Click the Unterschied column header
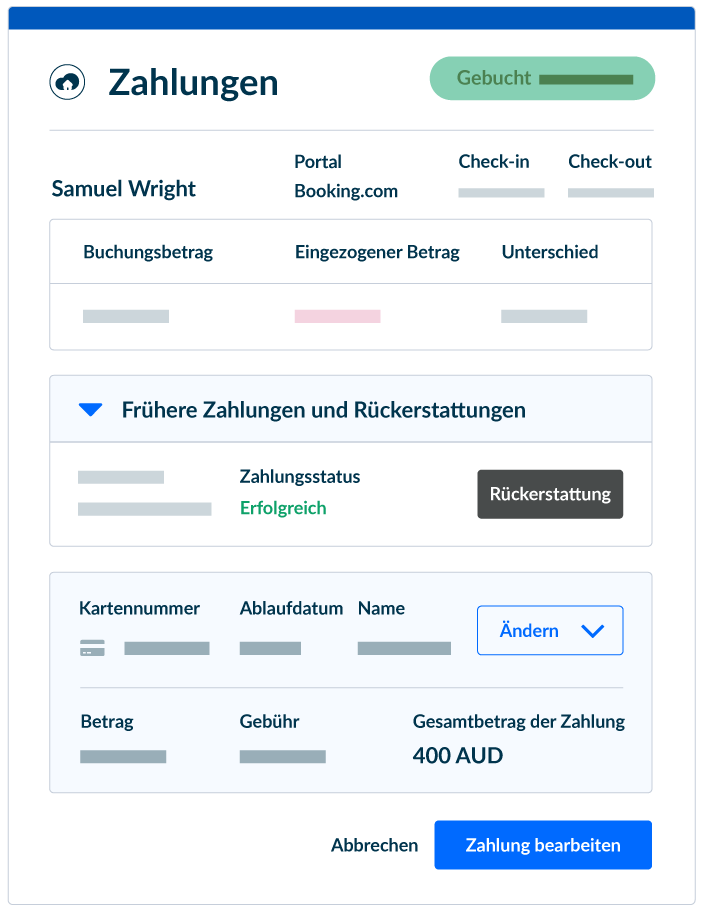 (x=550, y=252)
